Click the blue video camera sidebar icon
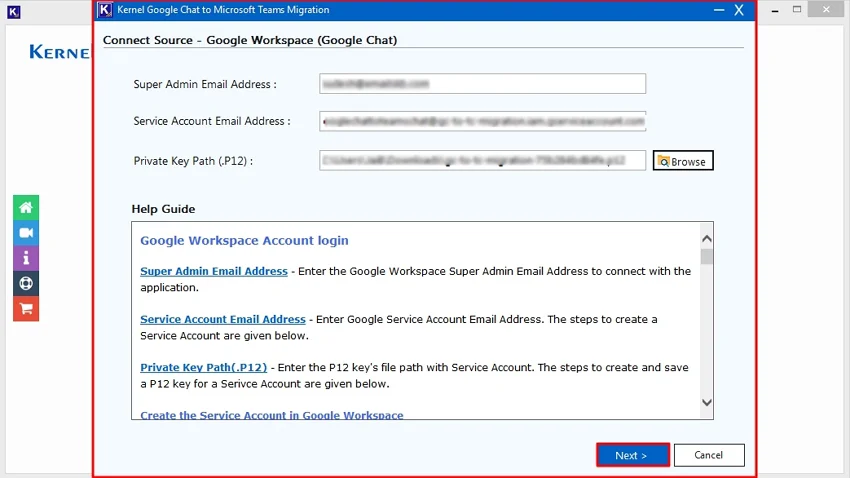This screenshot has width=850, height=478. (x=26, y=233)
